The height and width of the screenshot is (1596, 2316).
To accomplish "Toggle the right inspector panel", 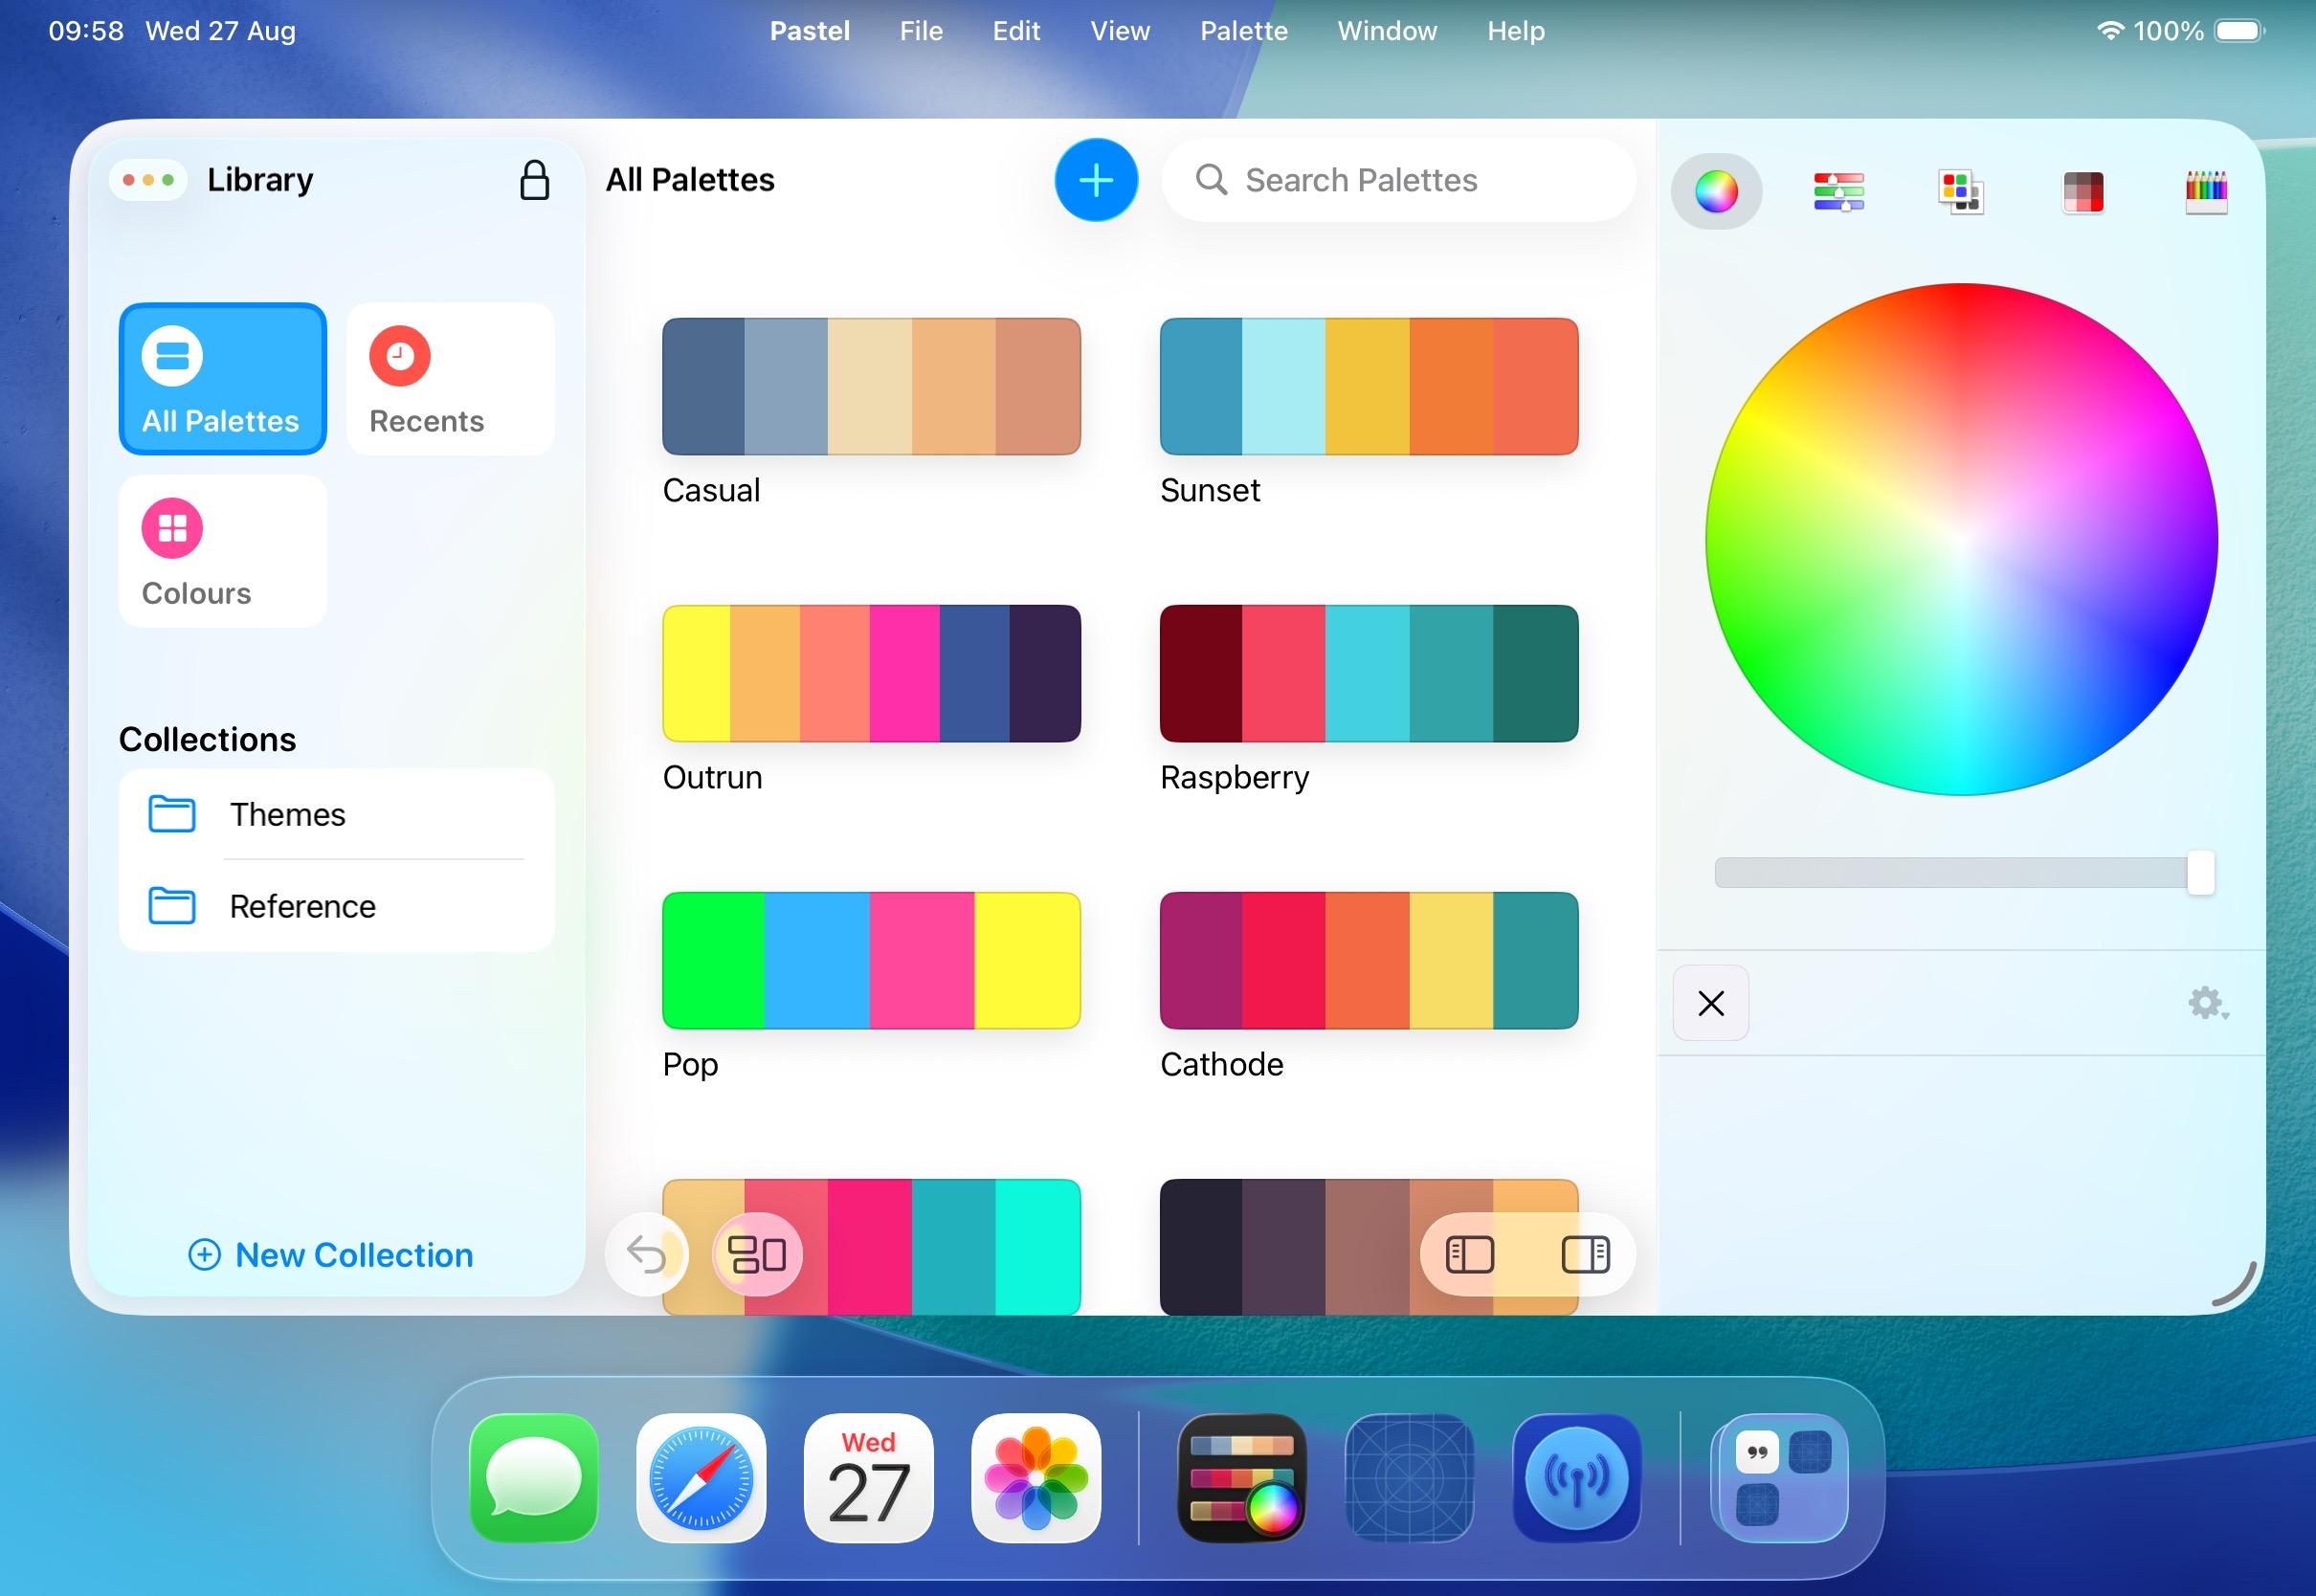I will pyautogui.click(x=1585, y=1254).
